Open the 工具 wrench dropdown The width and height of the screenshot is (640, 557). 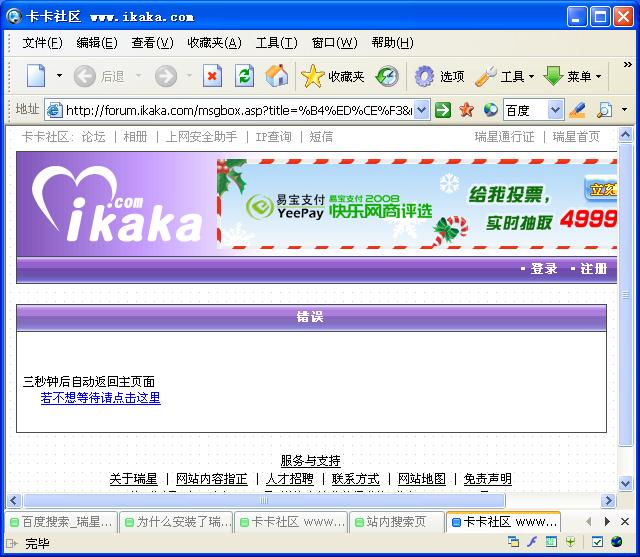click(505, 76)
